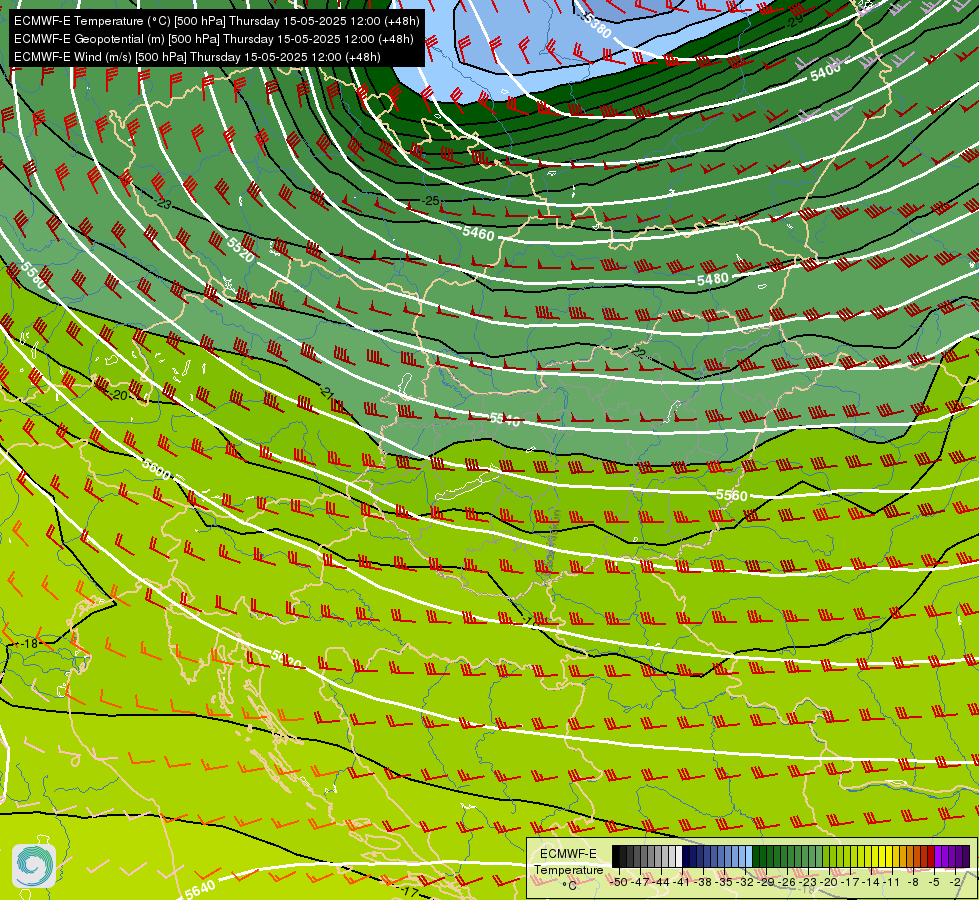The width and height of the screenshot is (979, 900).
Task: Click the -44 tick label in the legend
Action: (x=661, y=882)
